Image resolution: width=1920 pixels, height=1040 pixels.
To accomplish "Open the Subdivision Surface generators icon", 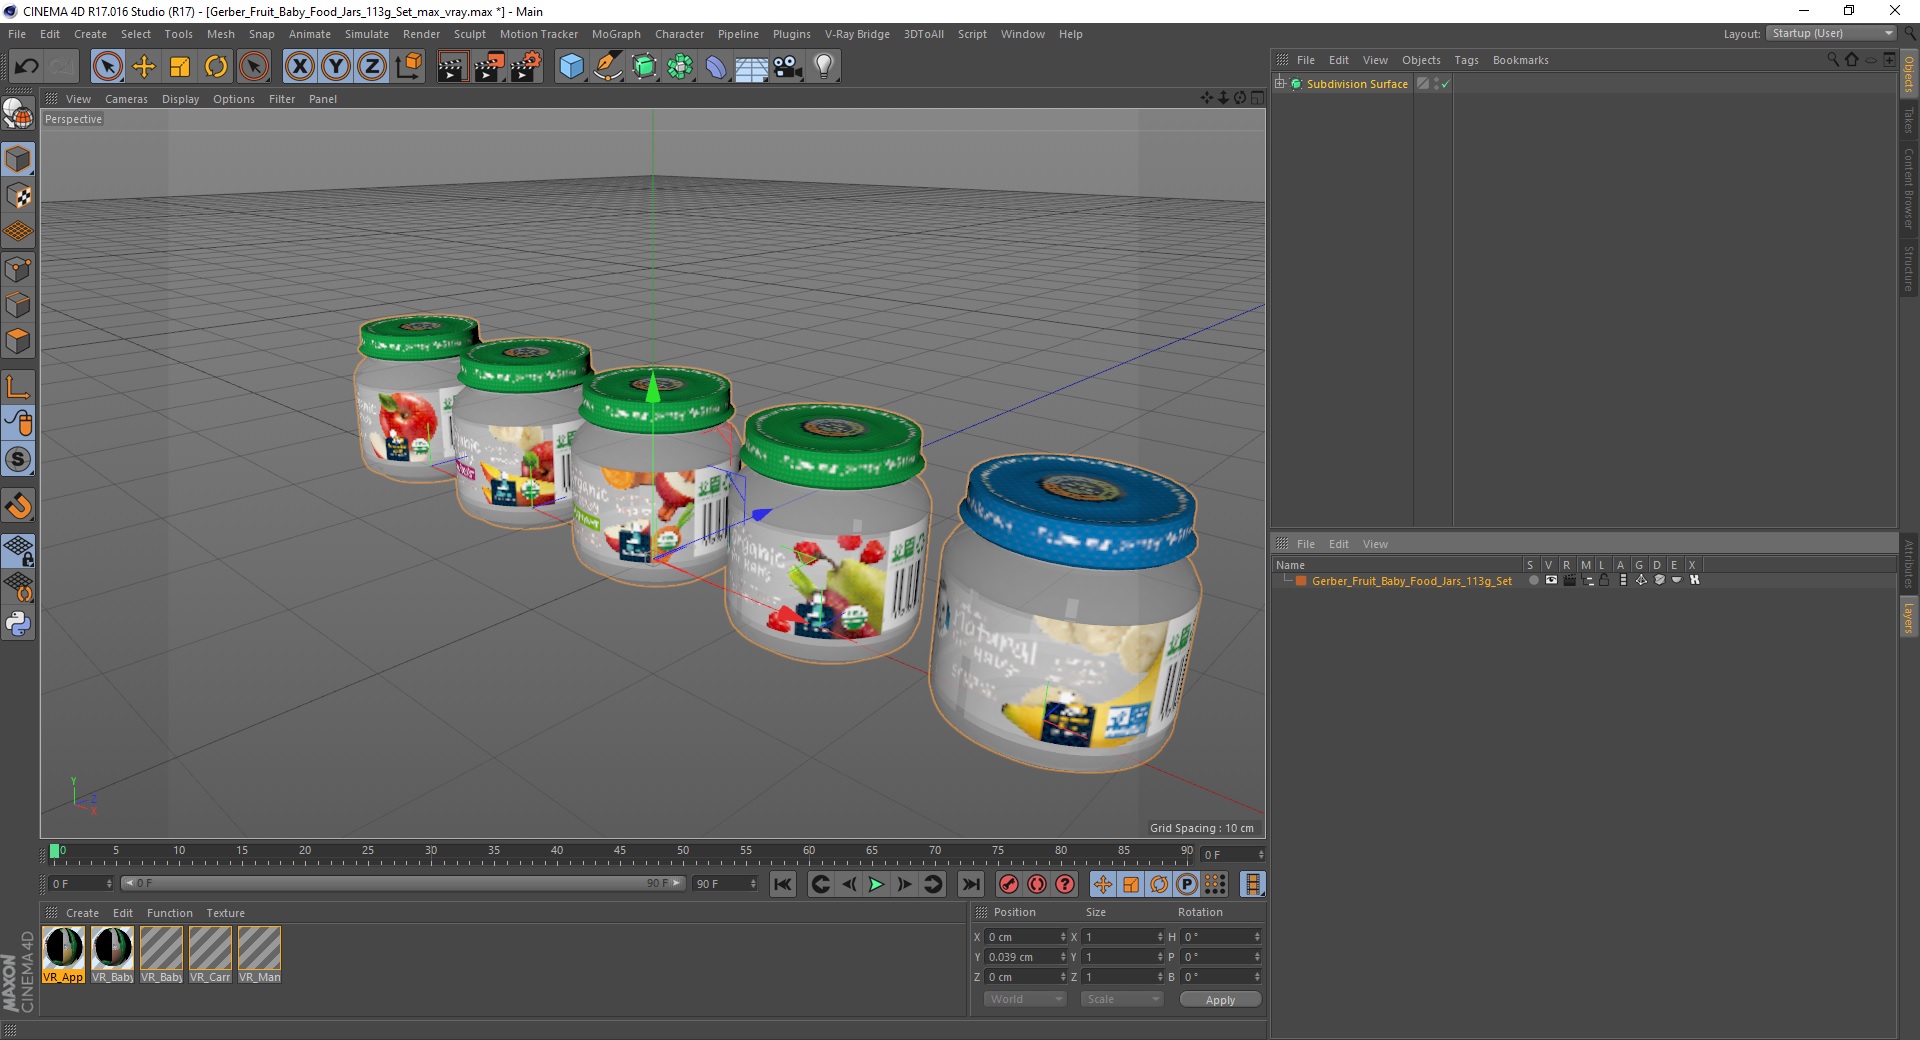I will [645, 67].
